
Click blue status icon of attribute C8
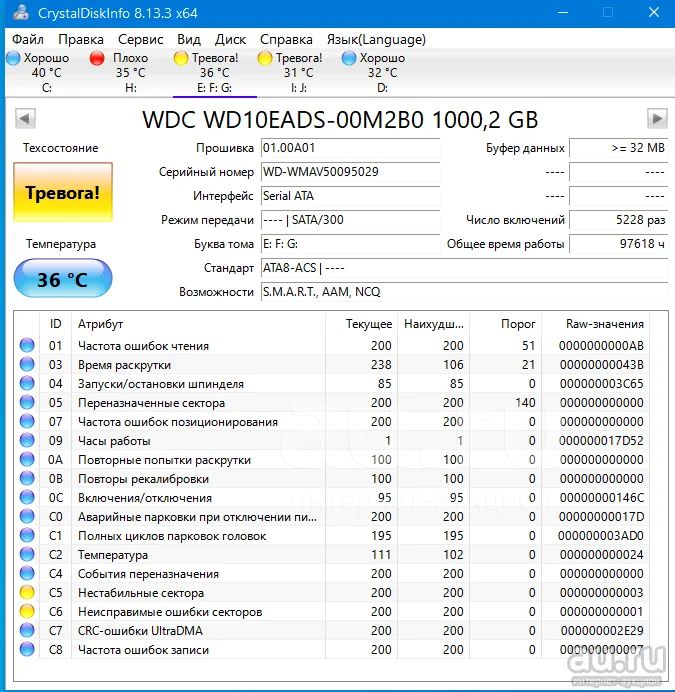pos(27,649)
